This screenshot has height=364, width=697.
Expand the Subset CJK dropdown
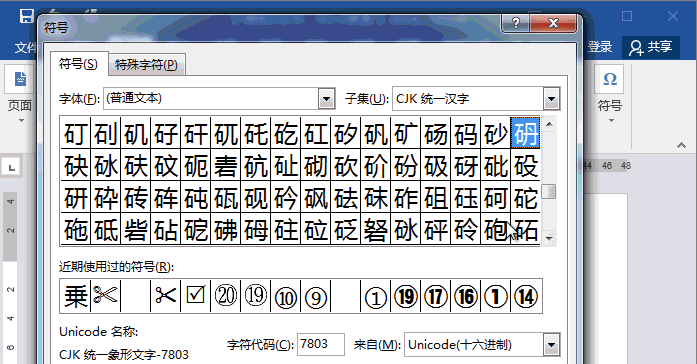tap(551, 99)
